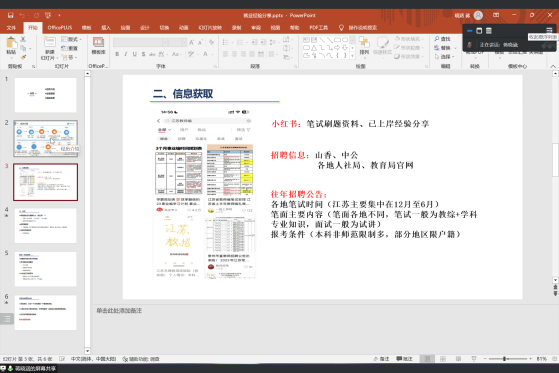Click the Find button in editing group
Screen dimensions: 559x373
(442, 39)
